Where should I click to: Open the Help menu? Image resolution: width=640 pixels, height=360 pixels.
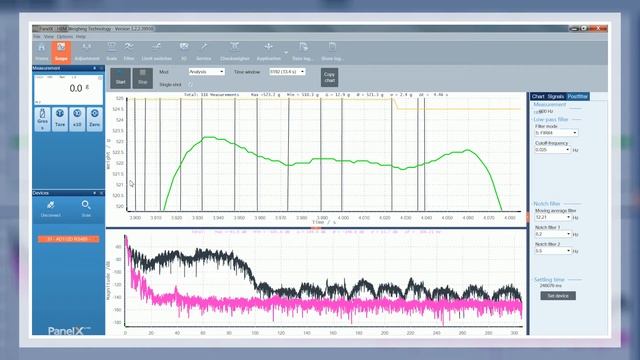coord(80,36)
